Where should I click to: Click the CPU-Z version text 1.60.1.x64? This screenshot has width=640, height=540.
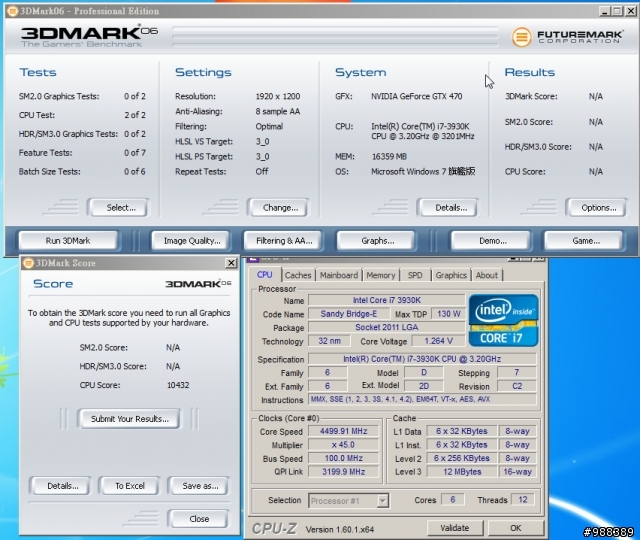coord(340,529)
